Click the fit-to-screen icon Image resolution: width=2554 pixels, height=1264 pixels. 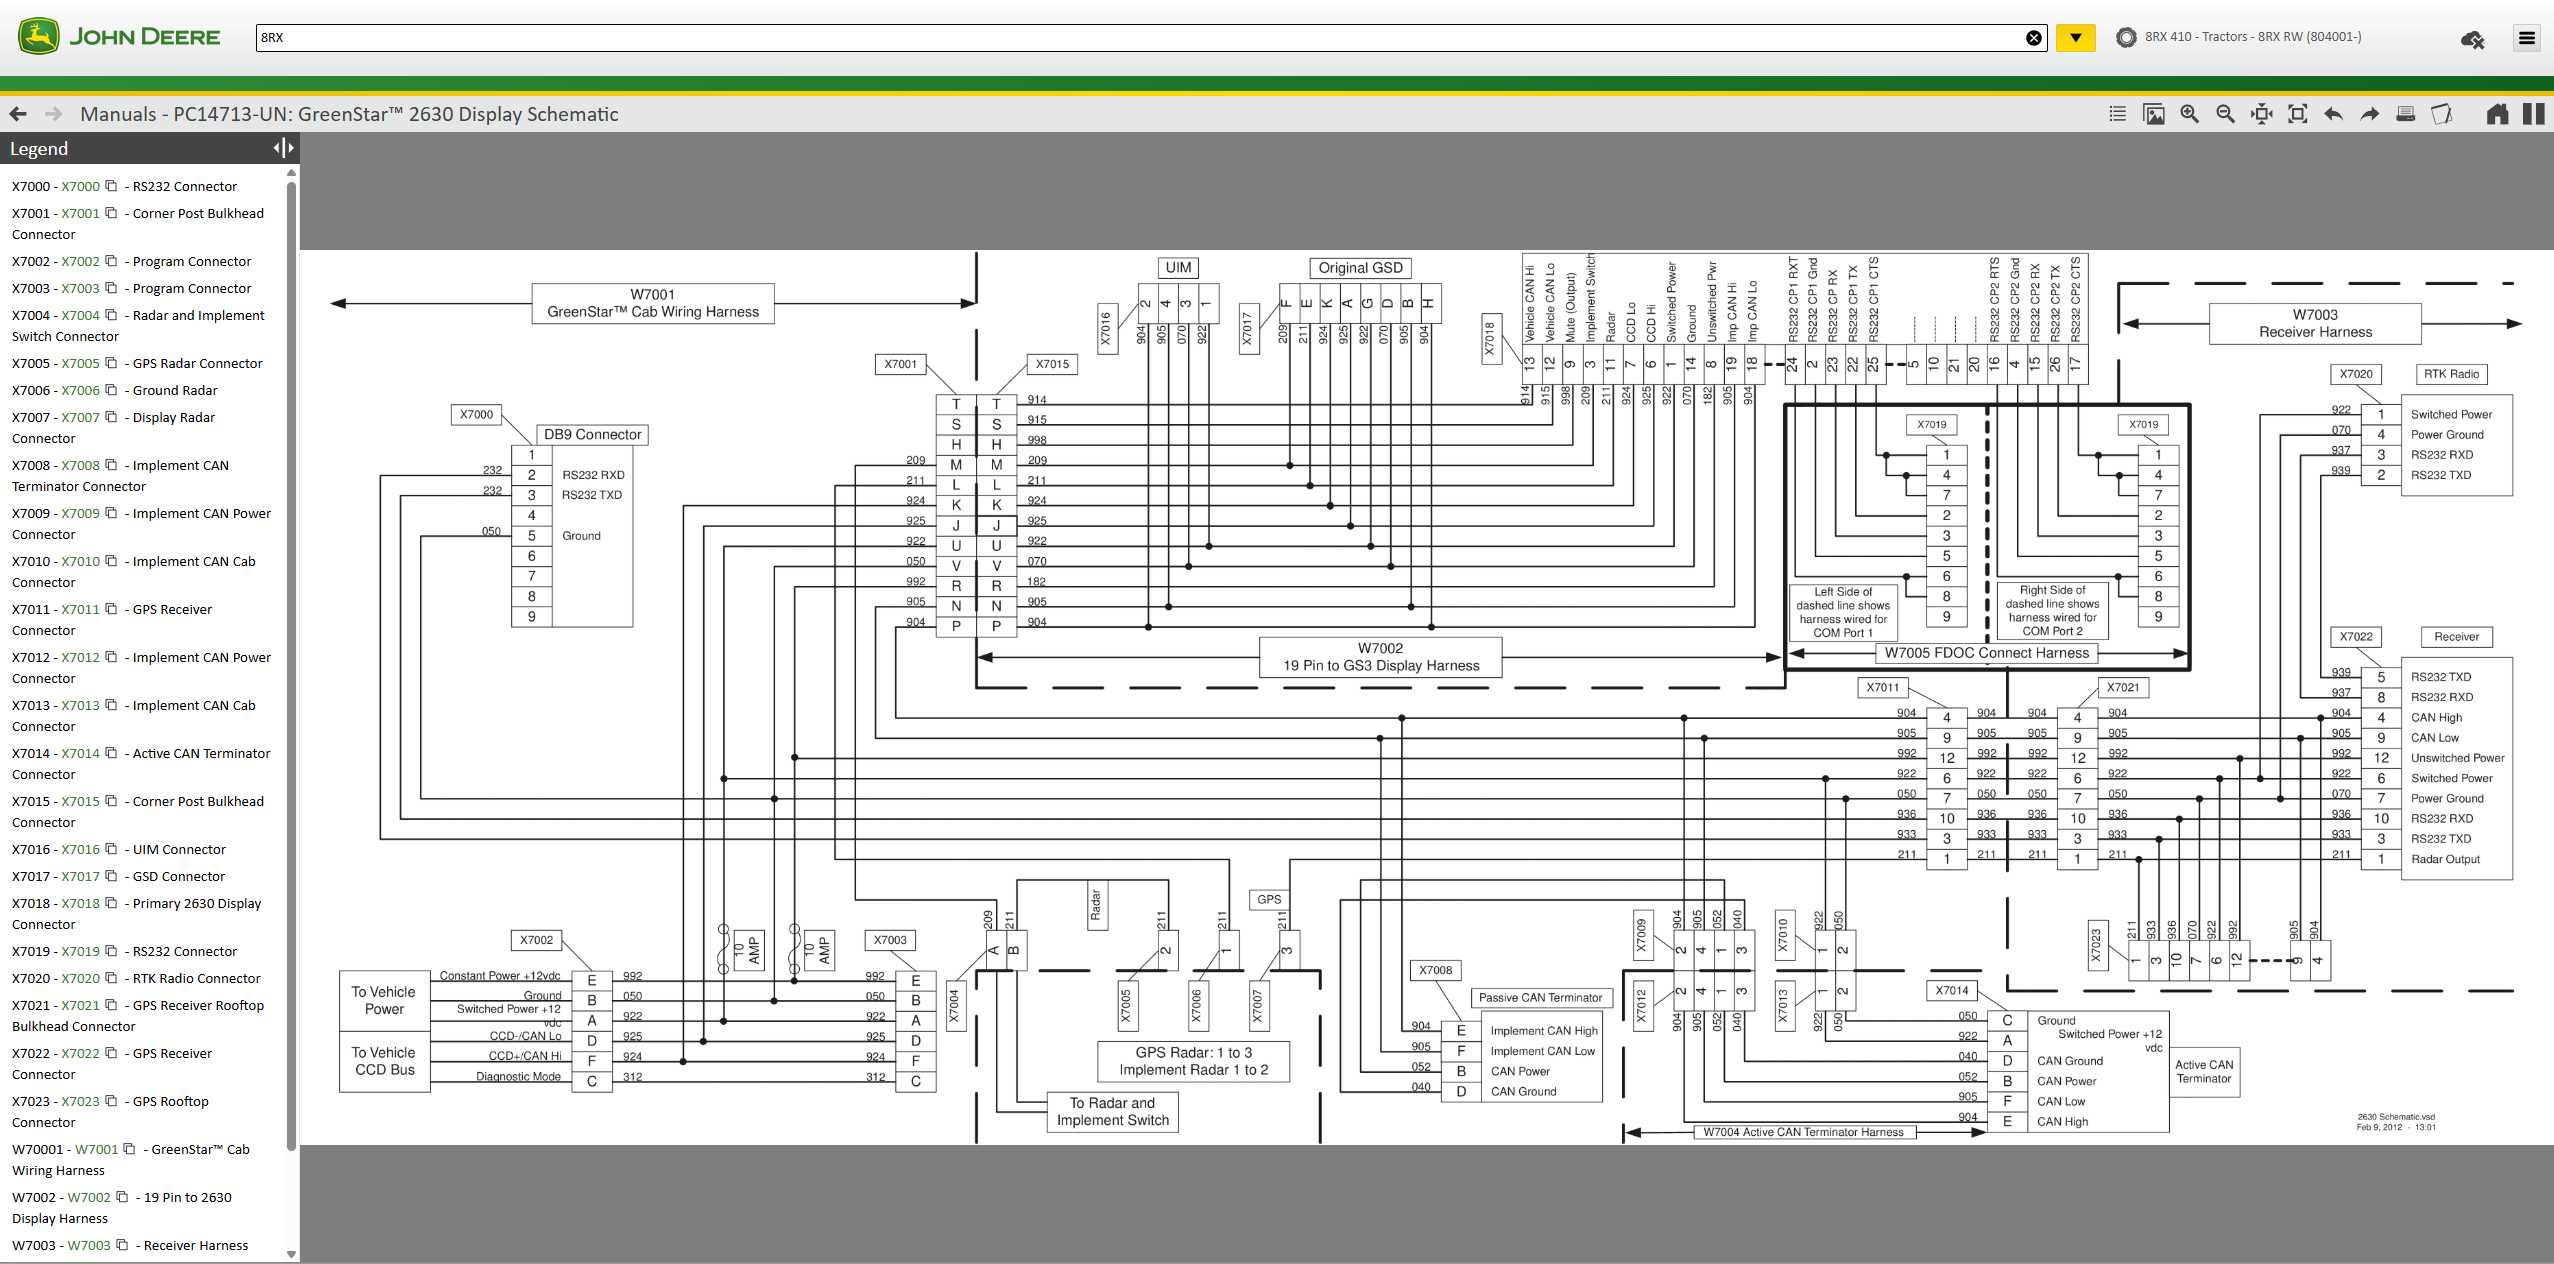click(x=2297, y=113)
